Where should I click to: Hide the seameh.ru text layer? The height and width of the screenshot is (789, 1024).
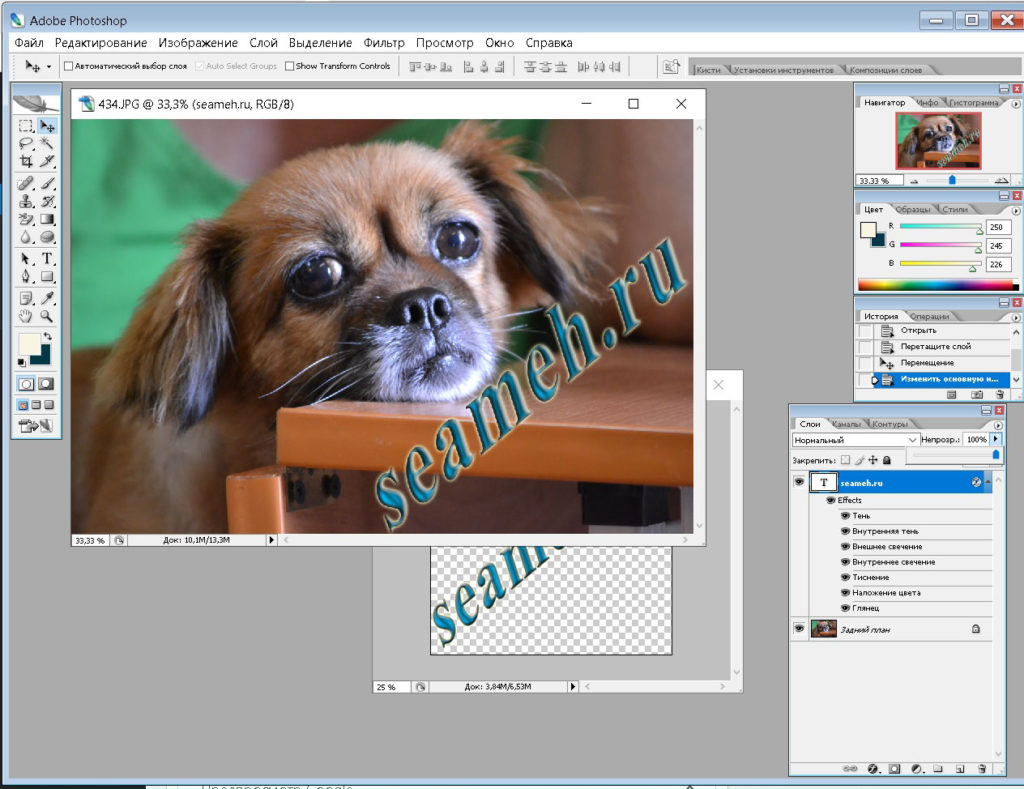[799, 482]
